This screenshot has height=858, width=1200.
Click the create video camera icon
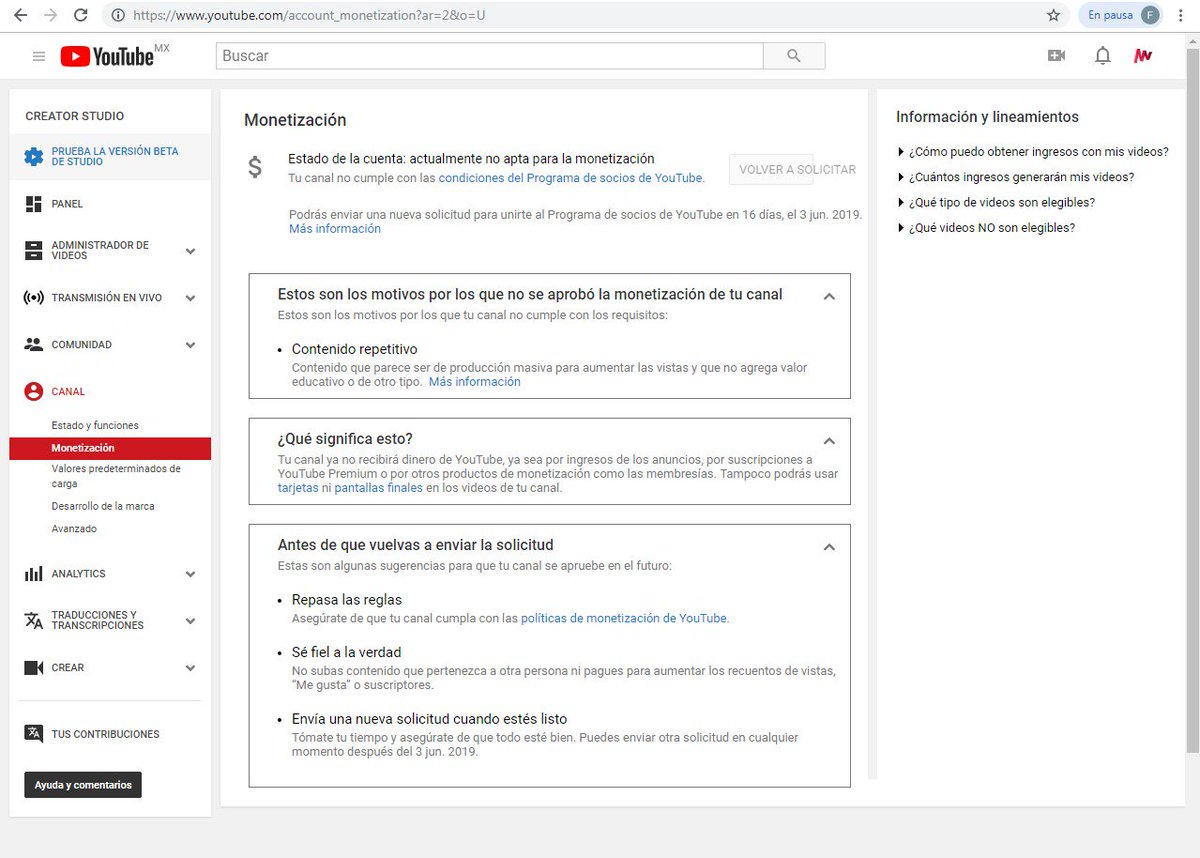coord(1056,56)
